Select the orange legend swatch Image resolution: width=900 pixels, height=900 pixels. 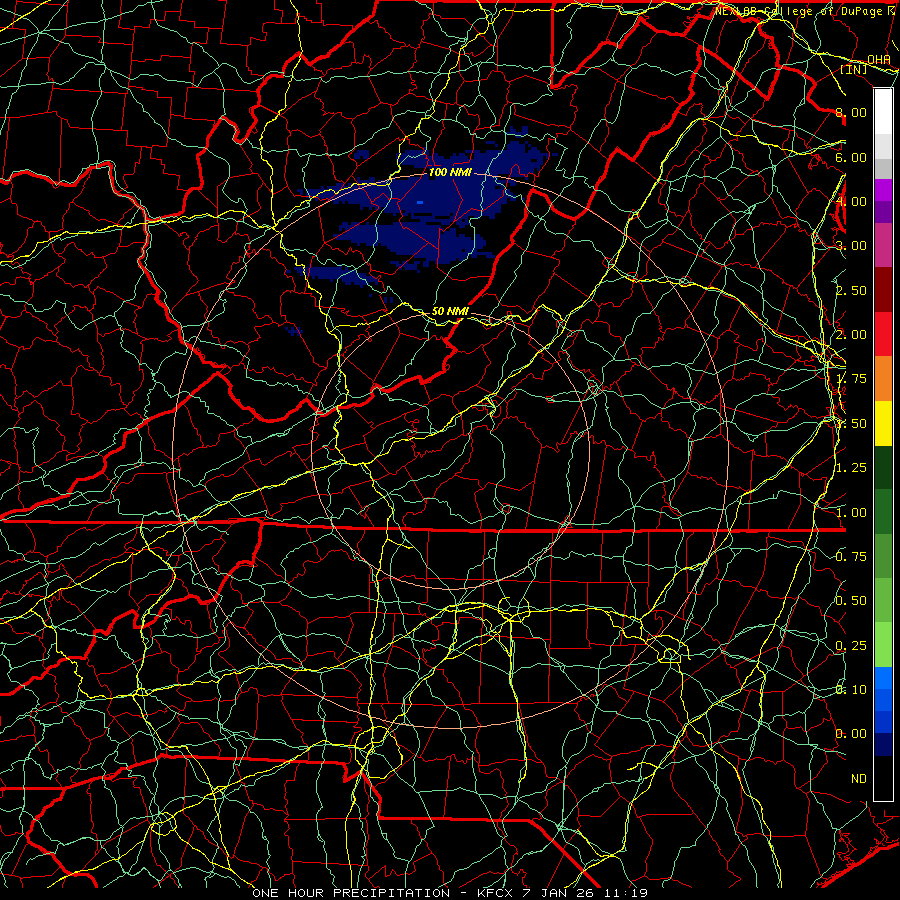coord(883,379)
